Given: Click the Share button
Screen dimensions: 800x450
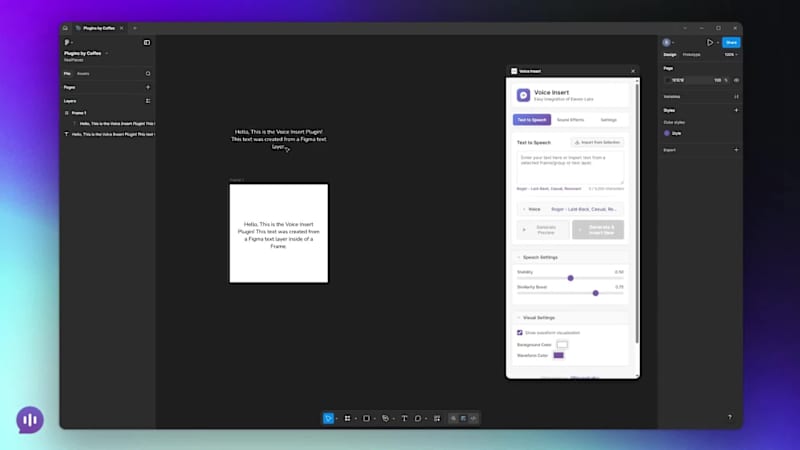Looking at the screenshot, I should [731, 42].
